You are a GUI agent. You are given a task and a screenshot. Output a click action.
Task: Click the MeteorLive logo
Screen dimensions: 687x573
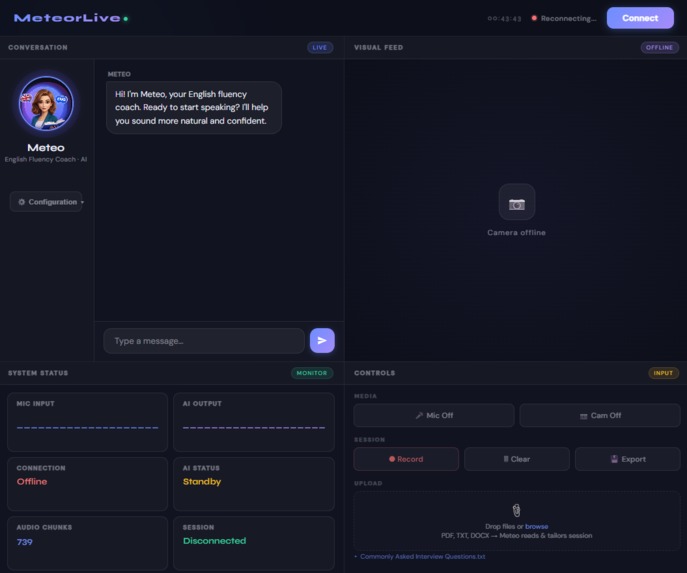67,18
